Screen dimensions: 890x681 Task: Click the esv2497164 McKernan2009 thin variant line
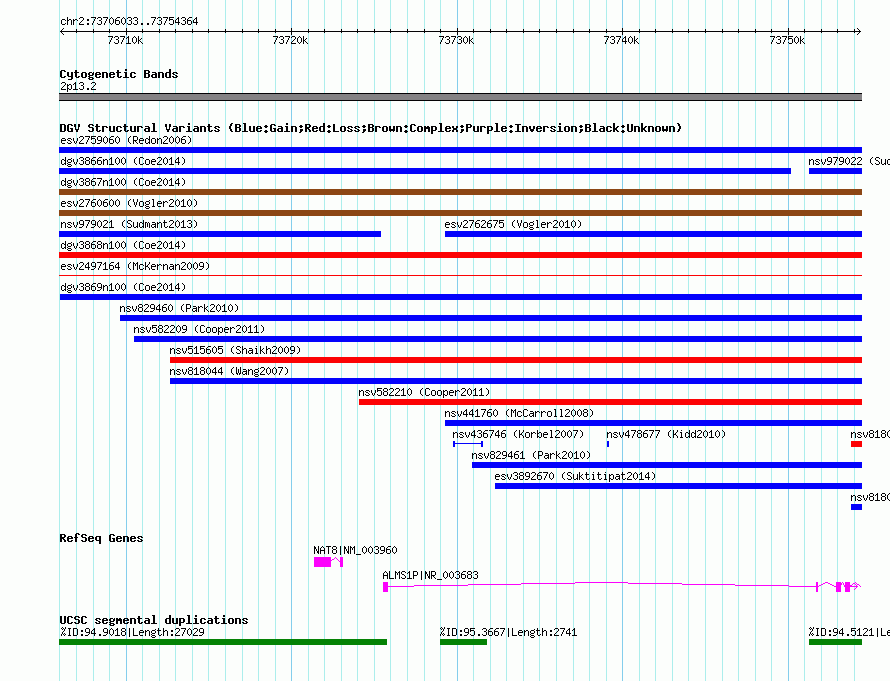[460, 275]
